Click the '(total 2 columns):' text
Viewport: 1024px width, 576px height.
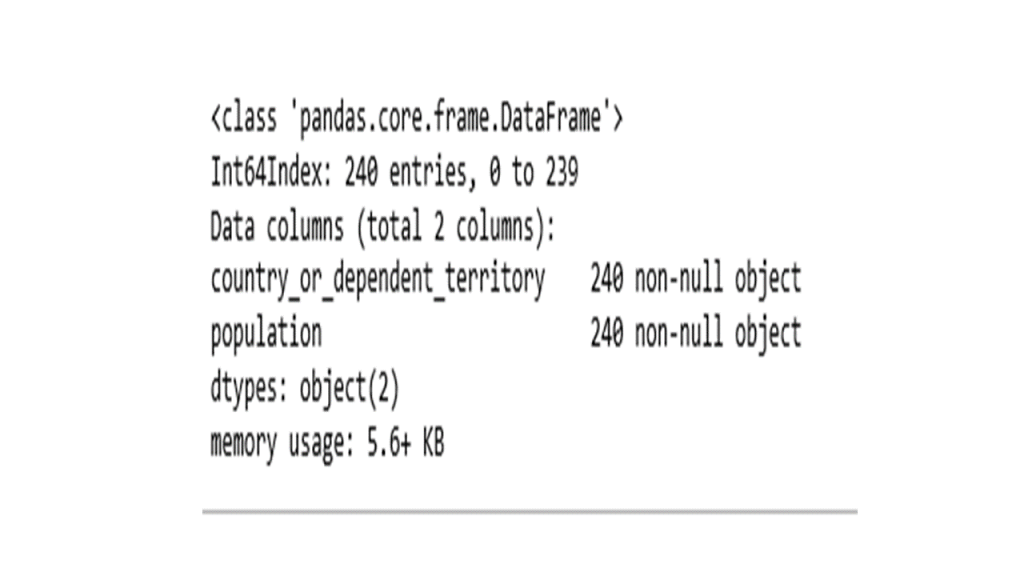(456, 229)
